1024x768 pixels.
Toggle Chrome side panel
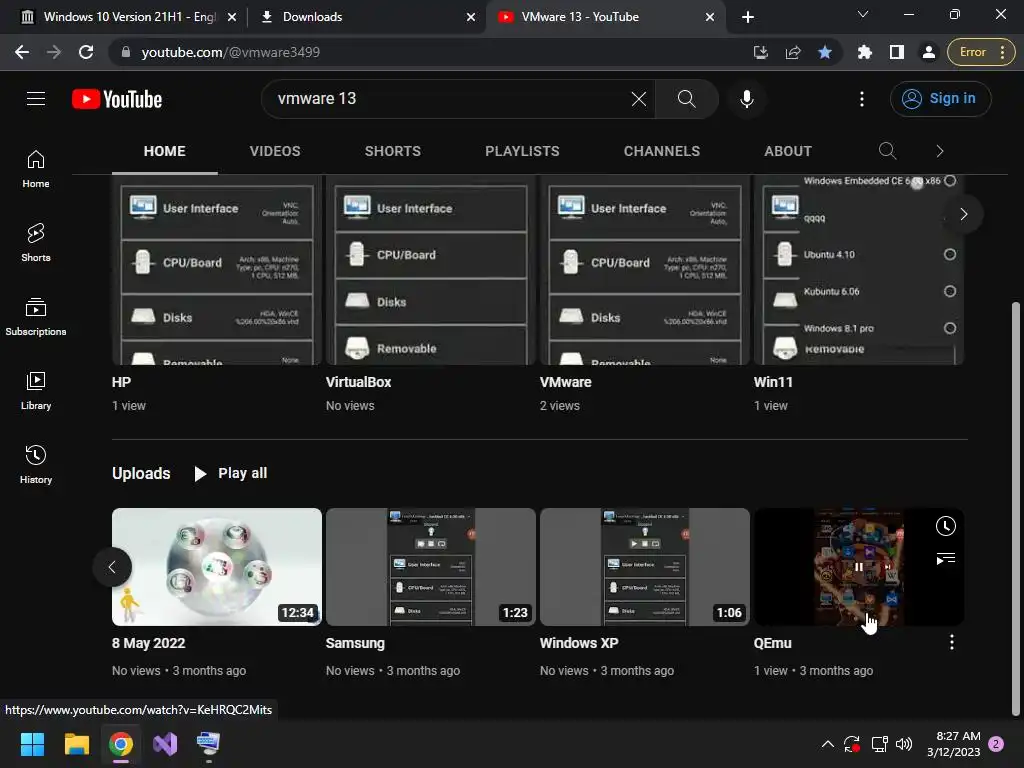tap(897, 52)
